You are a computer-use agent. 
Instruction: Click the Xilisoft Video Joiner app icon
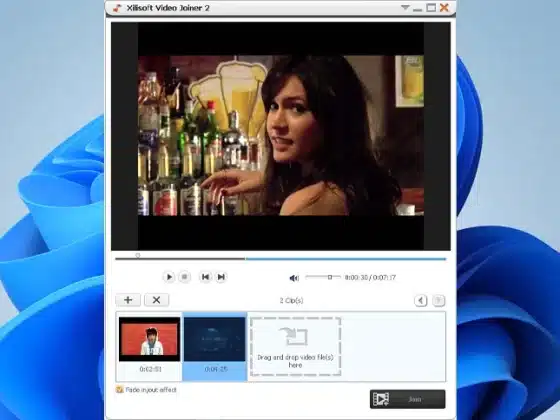[x=117, y=8]
